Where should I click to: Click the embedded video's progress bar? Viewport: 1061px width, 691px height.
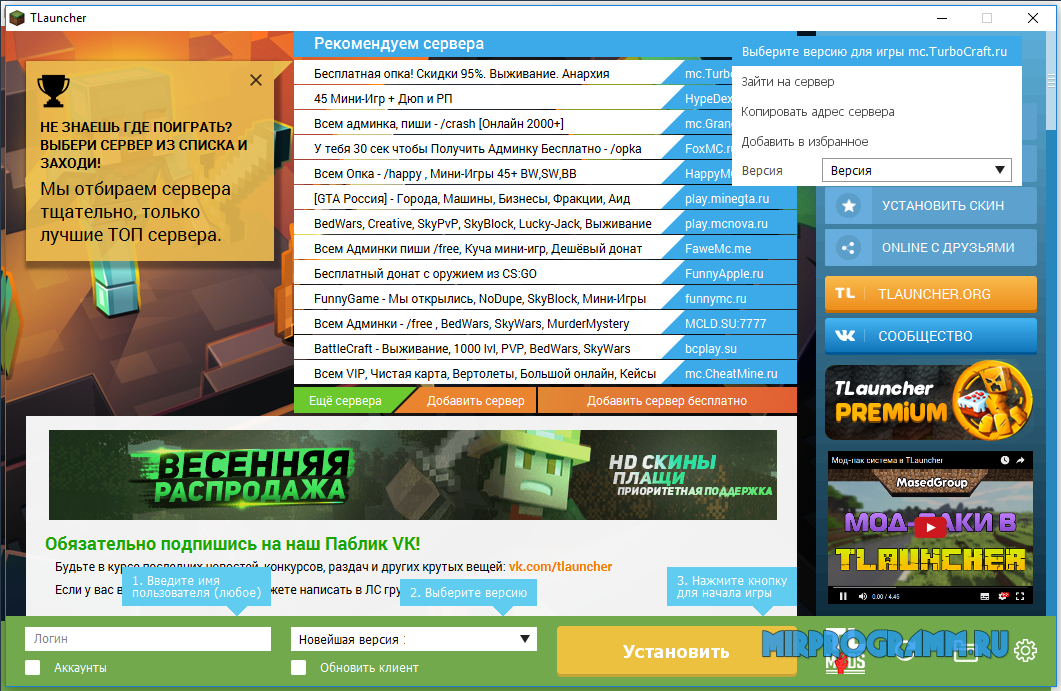pos(930,587)
